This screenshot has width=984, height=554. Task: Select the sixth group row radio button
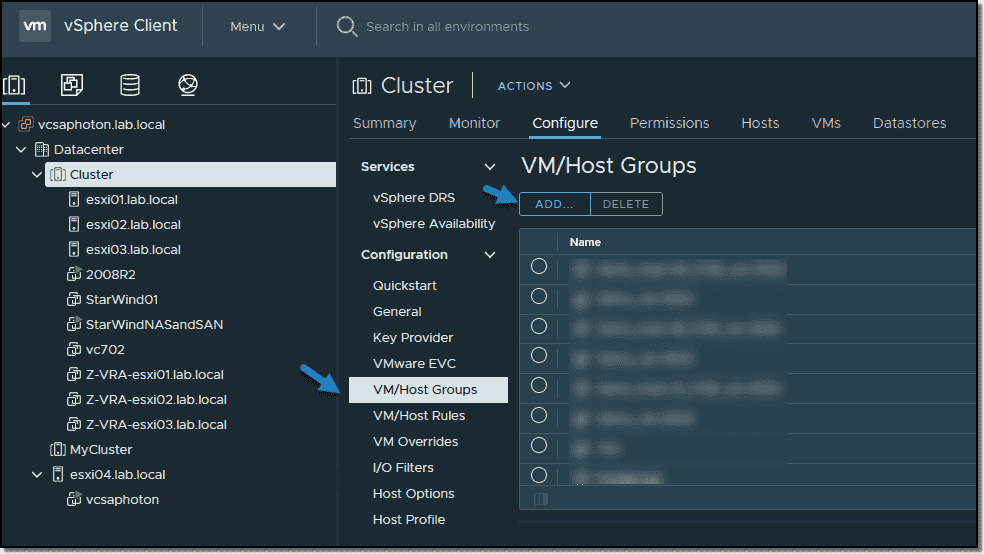tap(539, 415)
